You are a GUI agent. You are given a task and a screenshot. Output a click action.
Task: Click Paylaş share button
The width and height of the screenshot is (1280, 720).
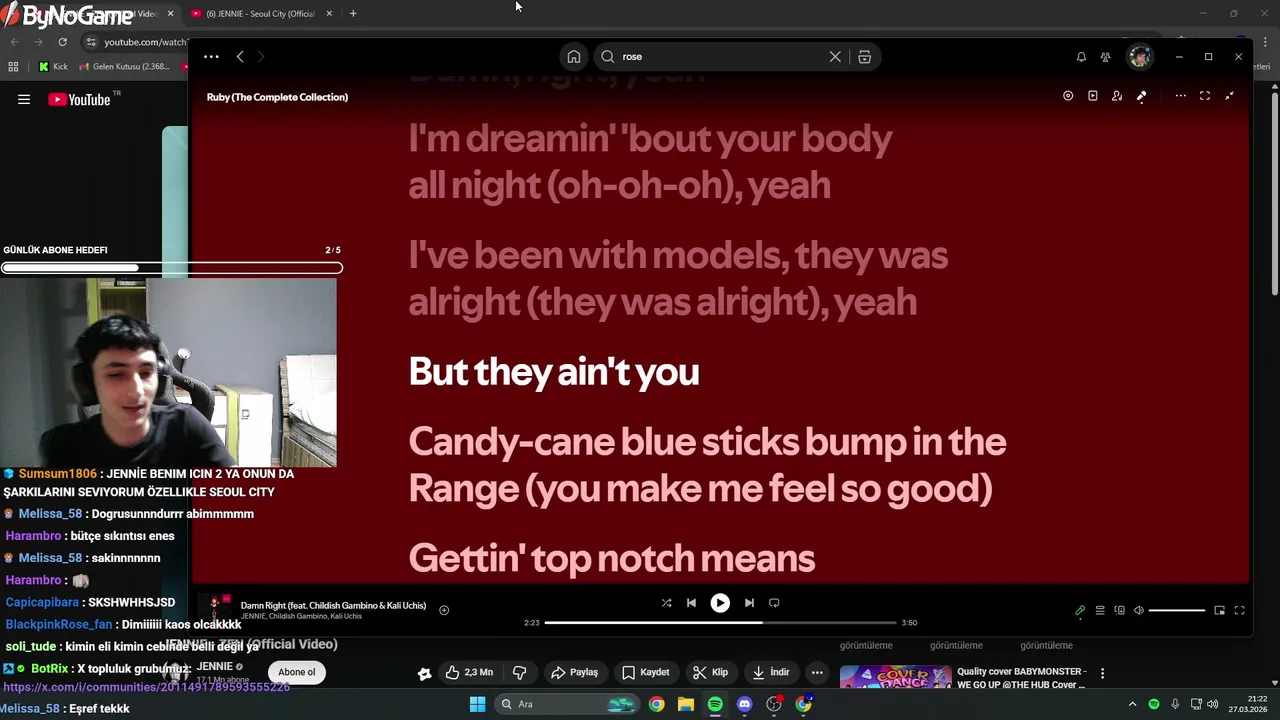click(575, 673)
